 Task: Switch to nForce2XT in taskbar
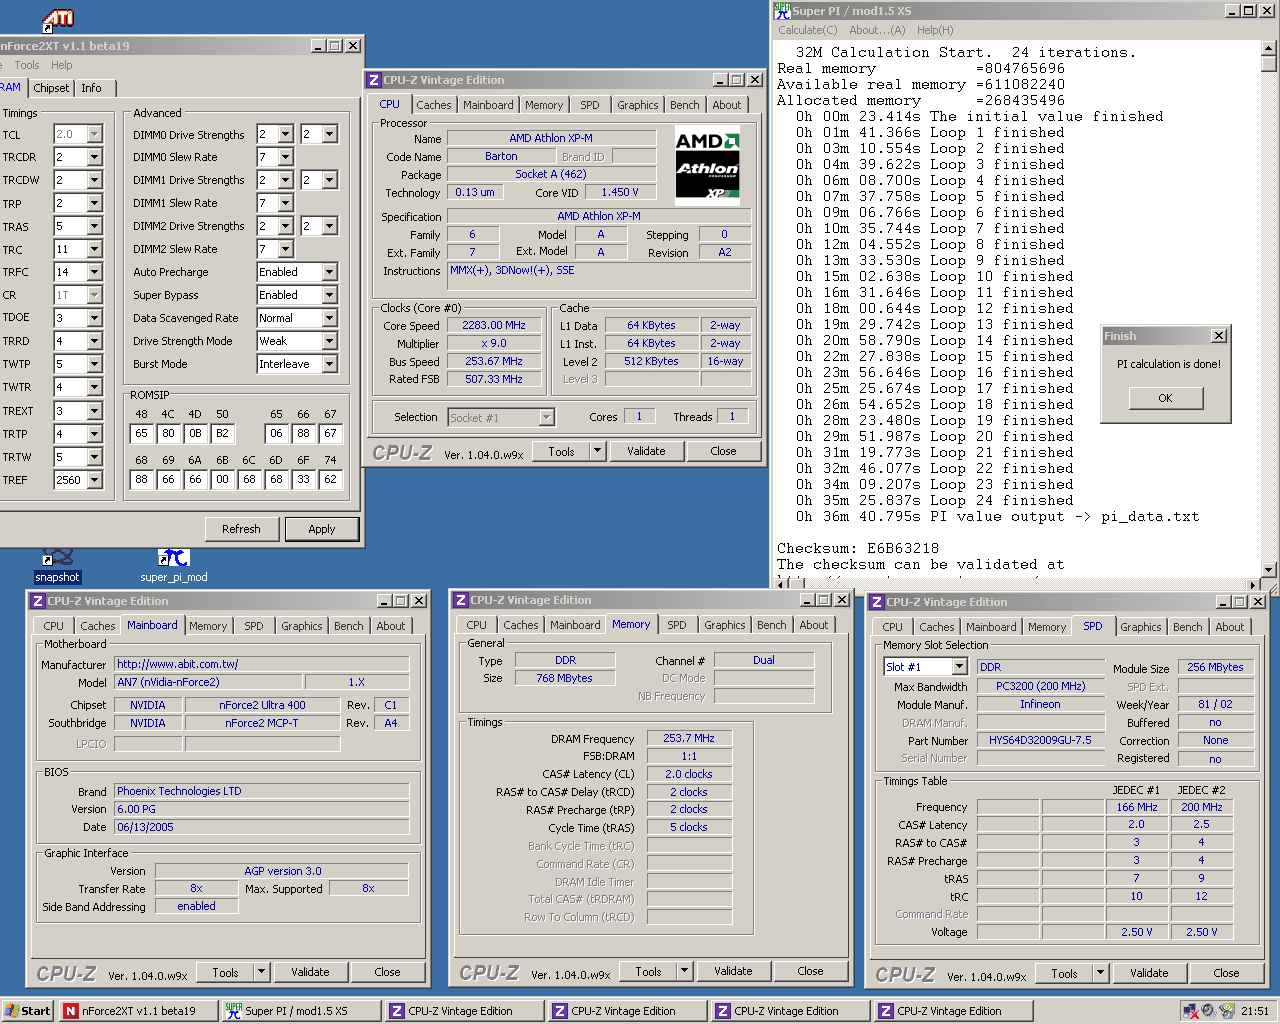click(x=138, y=1011)
